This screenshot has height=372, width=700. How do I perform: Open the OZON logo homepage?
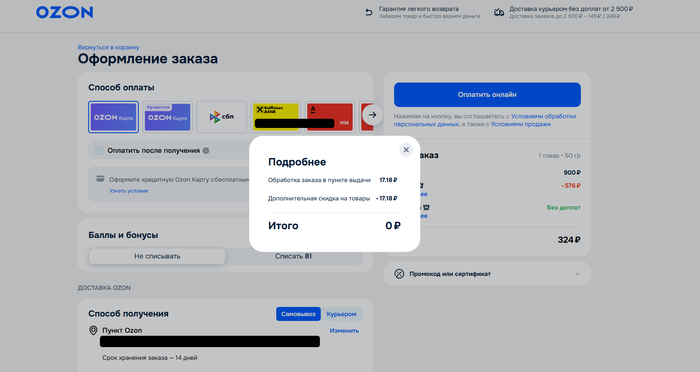[65, 13]
